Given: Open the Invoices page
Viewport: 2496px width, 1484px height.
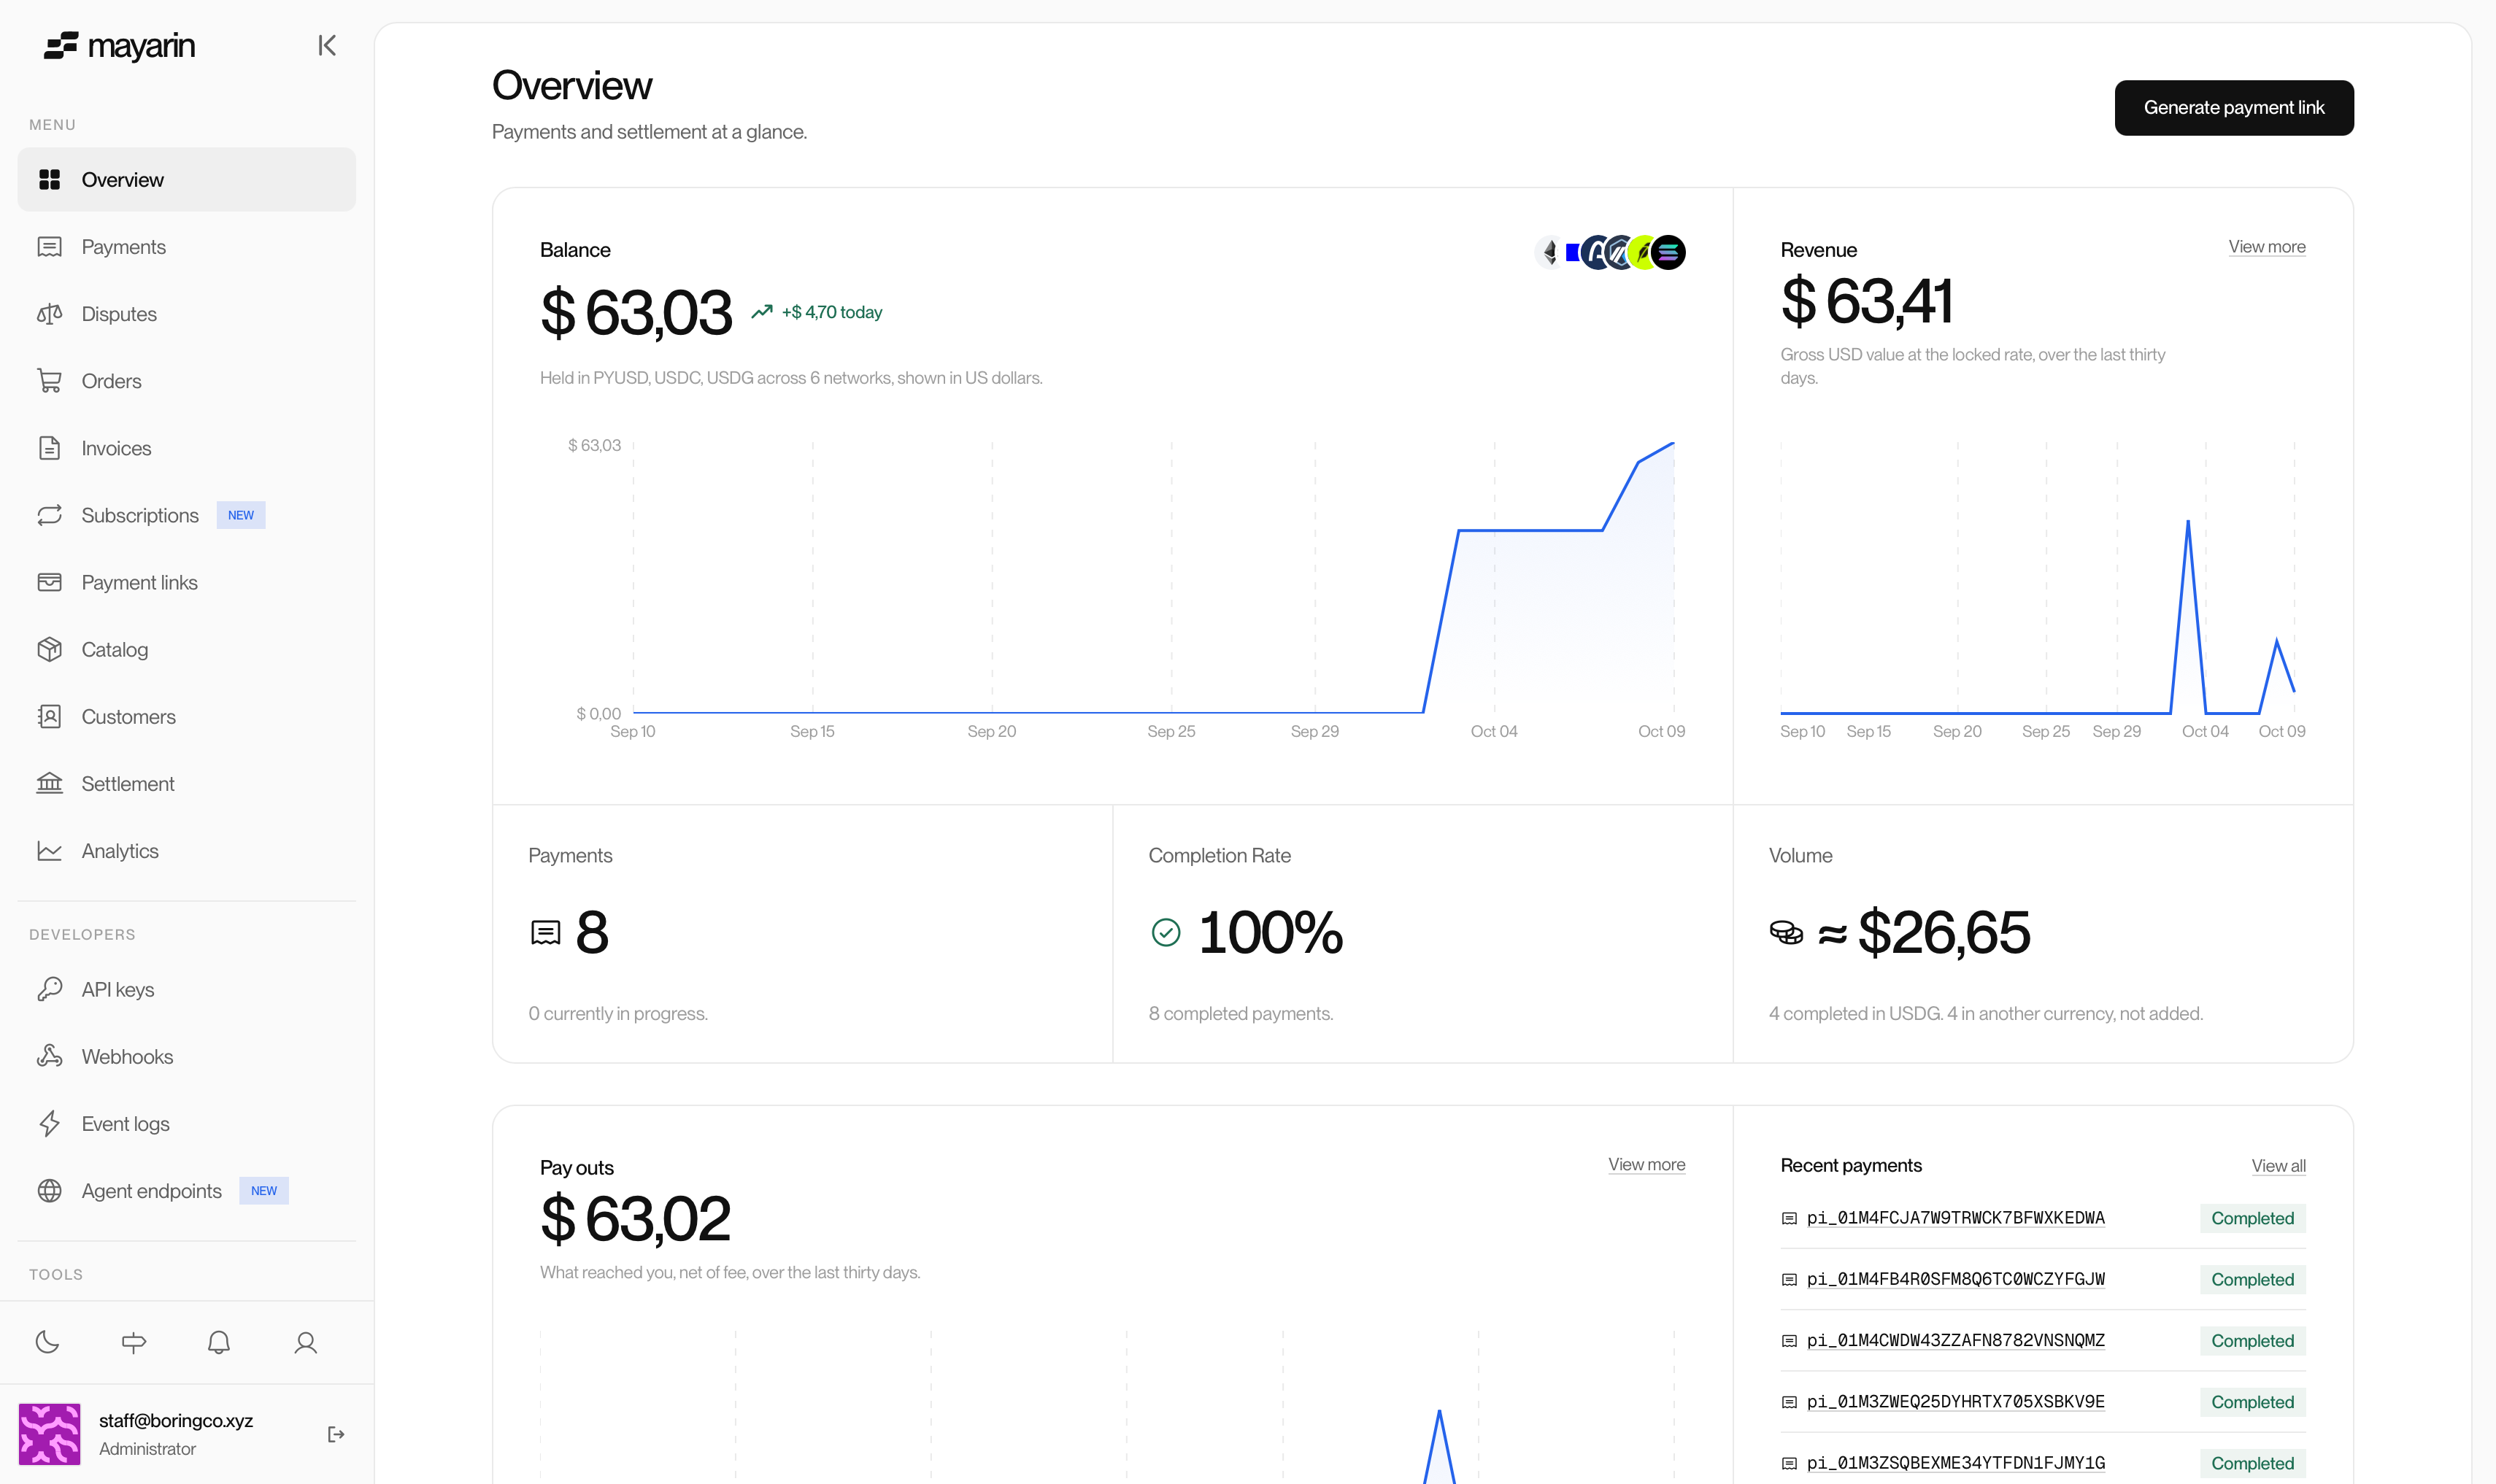Looking at the screenshot, I should (x=187, y=448).
